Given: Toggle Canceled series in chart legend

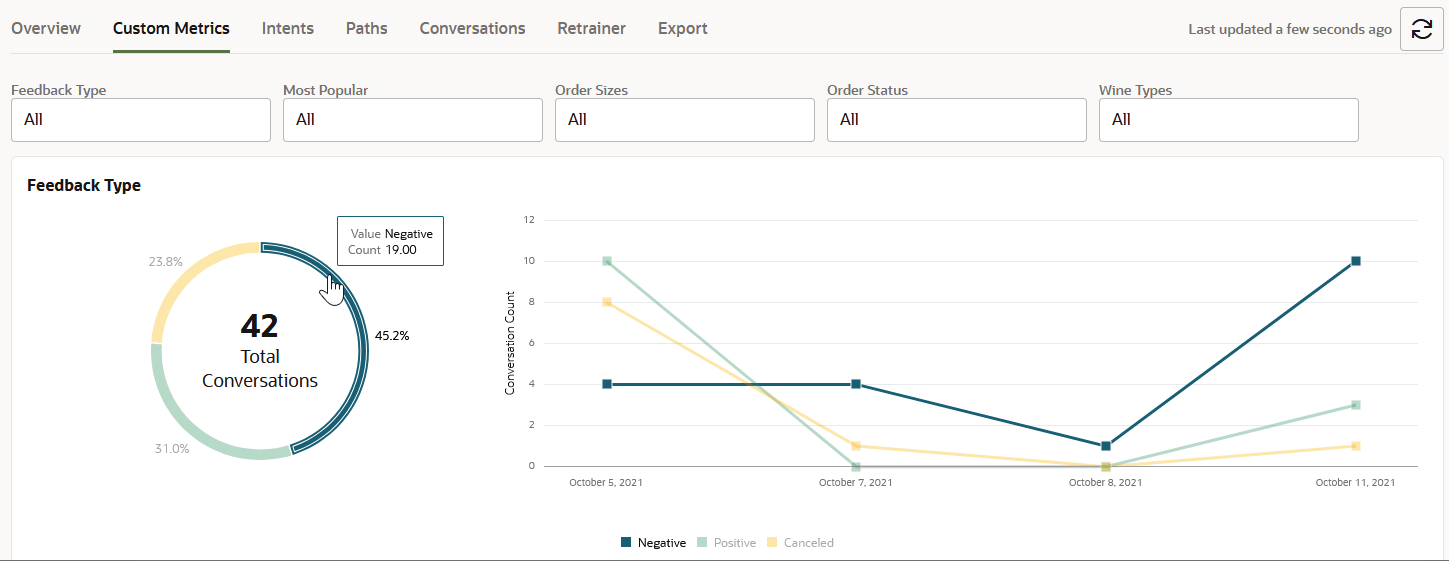Looking at the screenshot, I should tap(800, 543).
